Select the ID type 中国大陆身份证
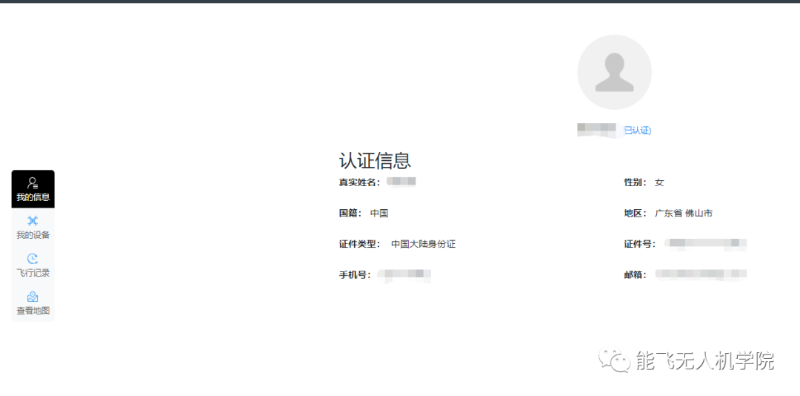This screenshot has height=396, width=800. [423, 244]
